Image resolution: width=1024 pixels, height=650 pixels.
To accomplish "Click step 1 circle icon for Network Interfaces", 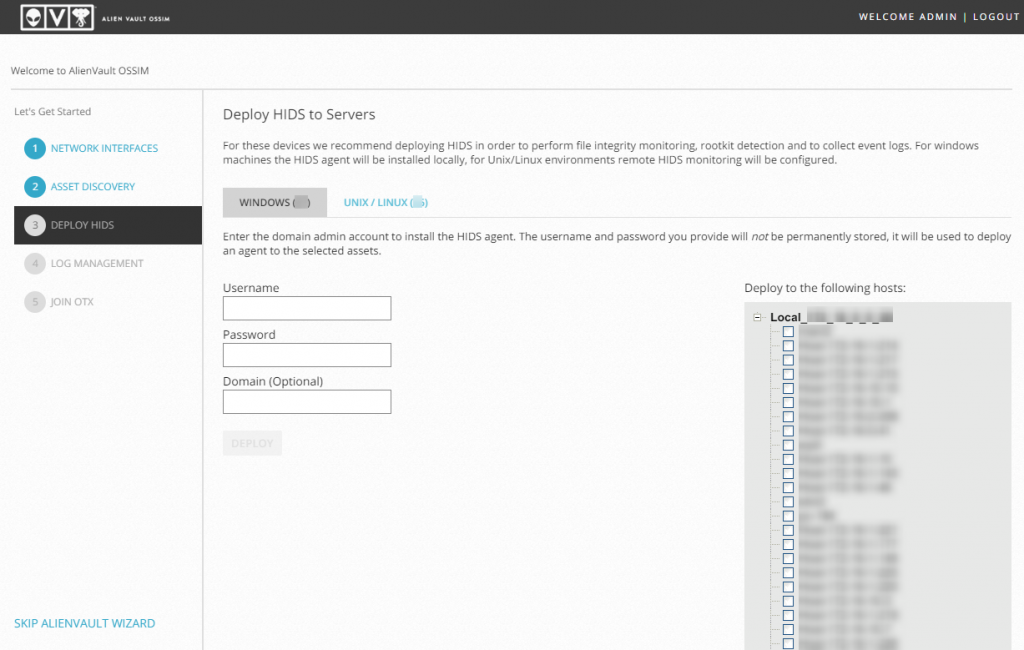I will pos(35,148).
